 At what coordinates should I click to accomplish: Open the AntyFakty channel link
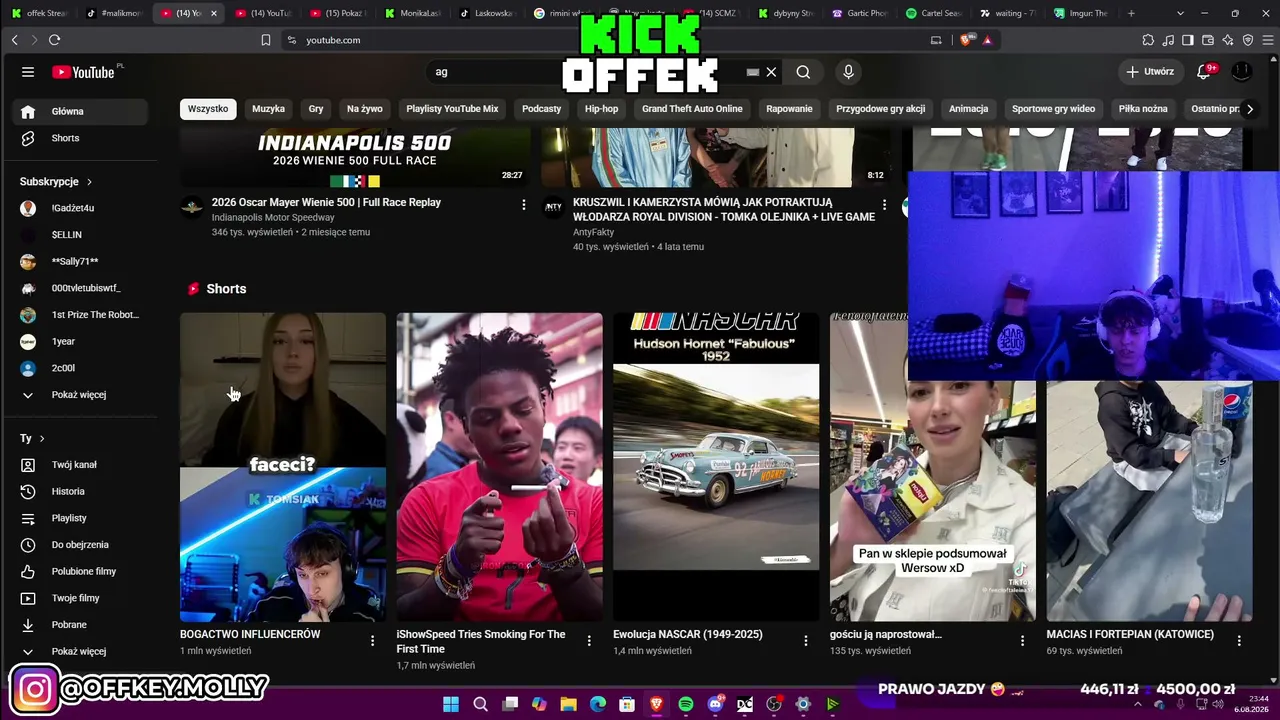click(595, 232)
